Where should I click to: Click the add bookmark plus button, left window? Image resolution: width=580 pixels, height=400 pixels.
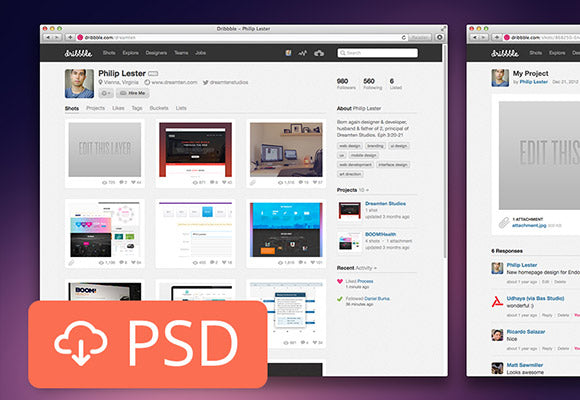click(70, 37)
